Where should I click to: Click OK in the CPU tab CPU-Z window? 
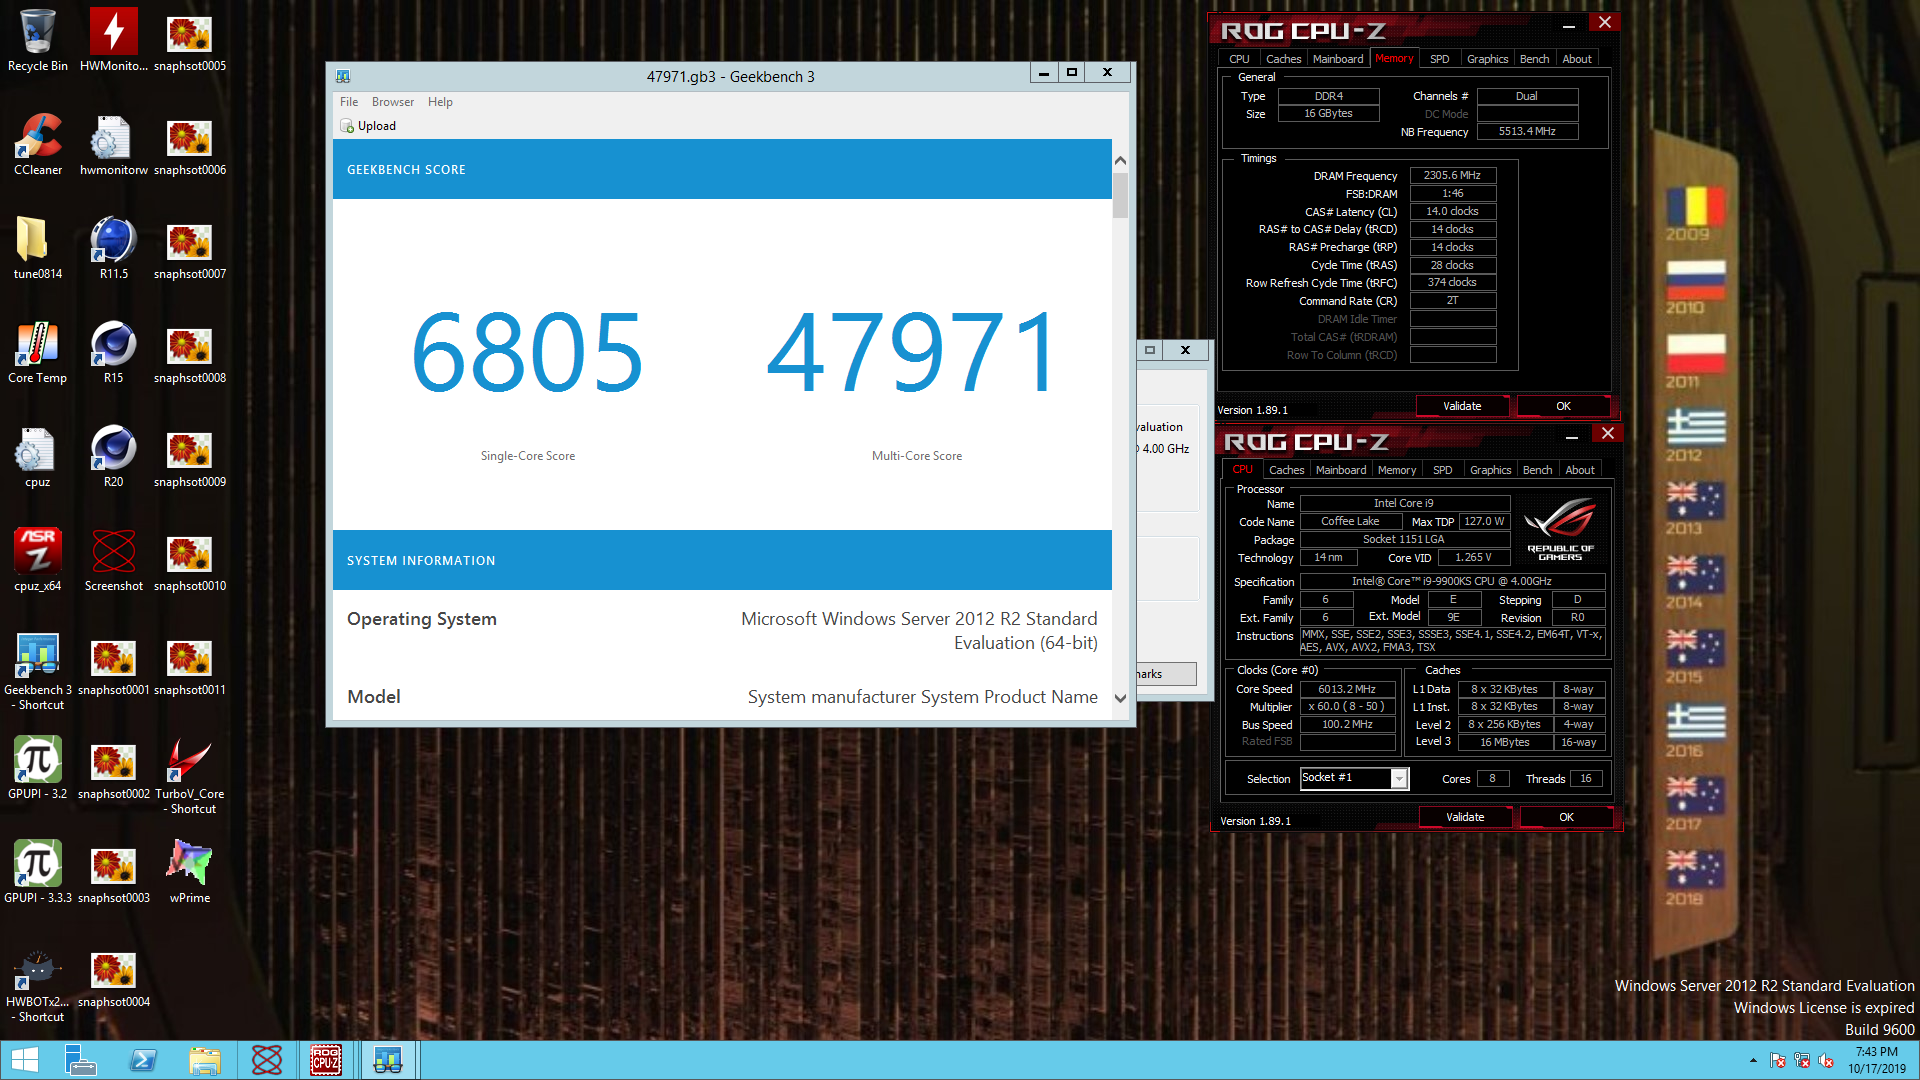pyautogui.click(x=1566, y=817)
